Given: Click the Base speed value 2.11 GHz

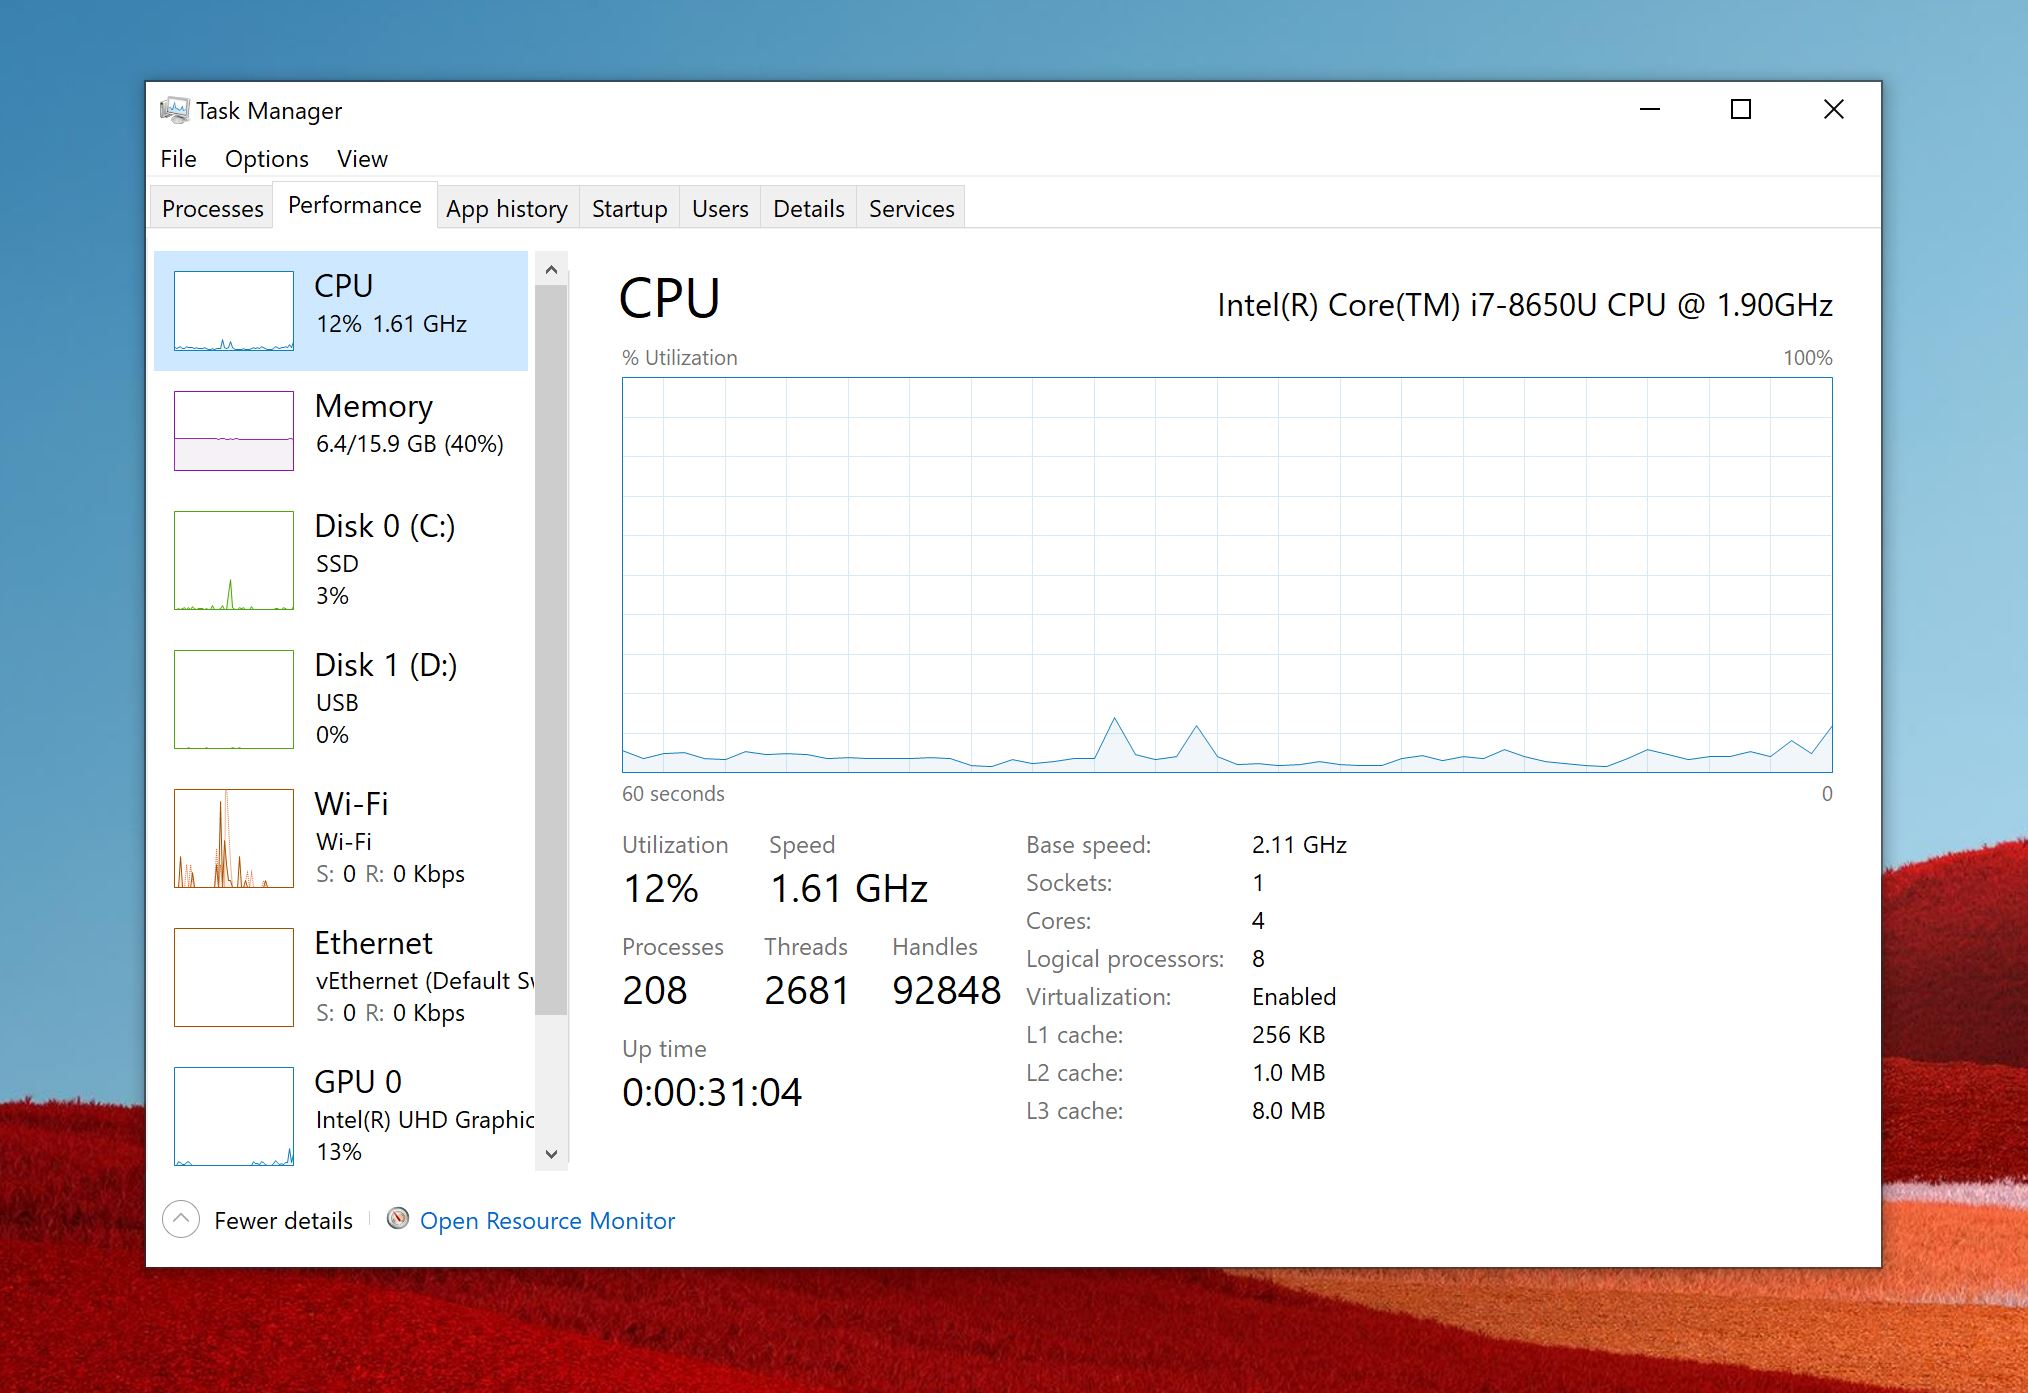Looking at the screenshot, I should pyautogui.click(x=1299, y=845).
